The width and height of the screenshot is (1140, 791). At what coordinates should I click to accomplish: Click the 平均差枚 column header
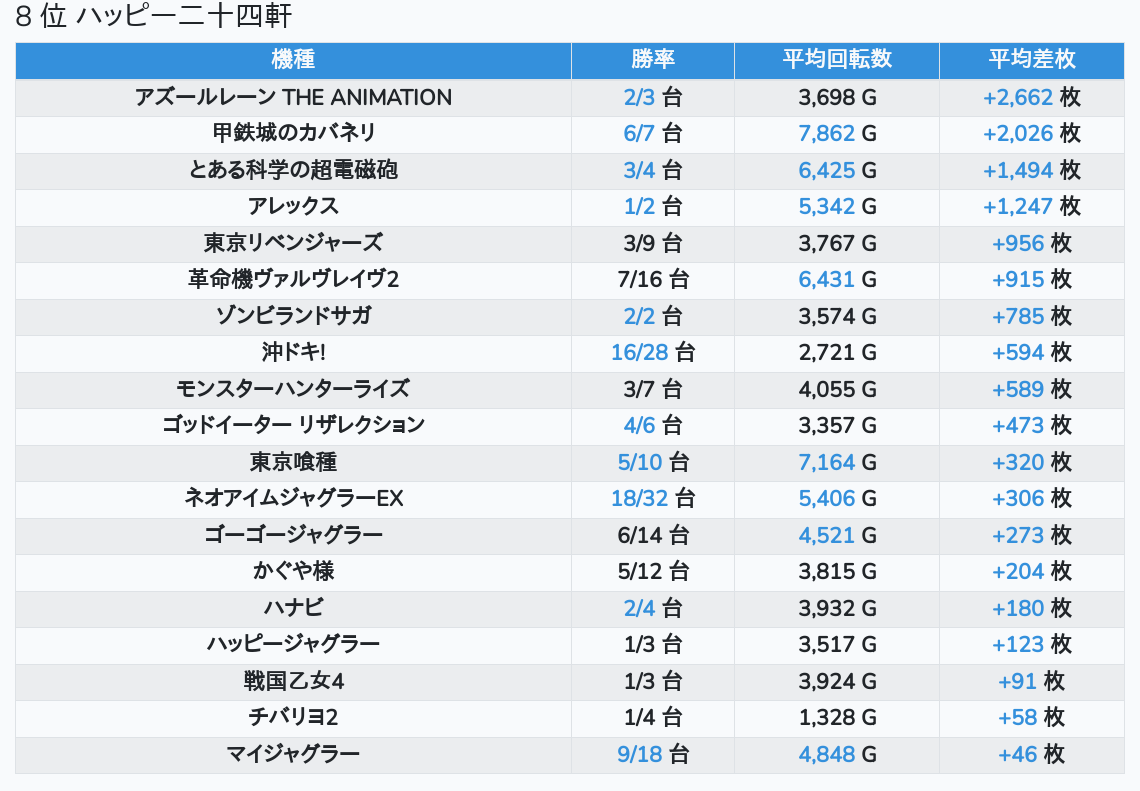tap(1032, 60)
